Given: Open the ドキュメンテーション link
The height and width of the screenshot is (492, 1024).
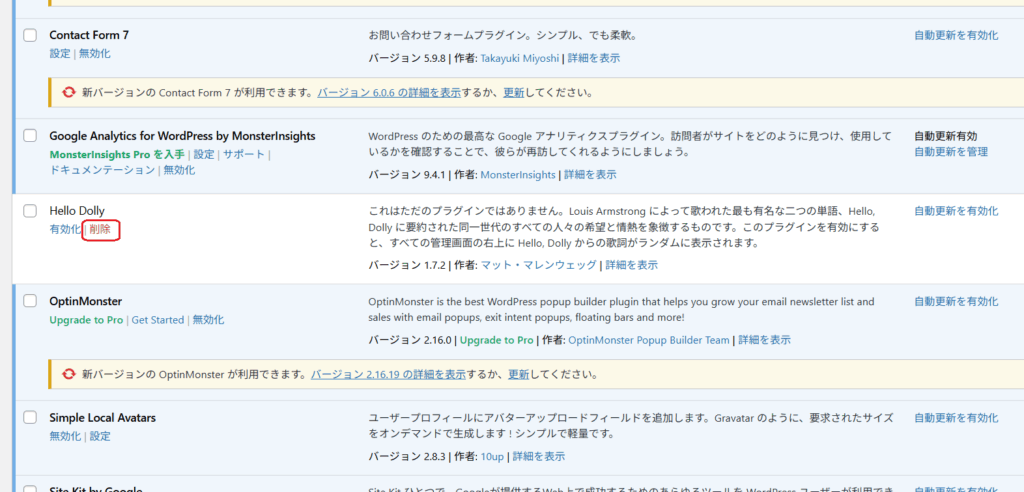Looking at the screenshot, I should pos(102,170).
